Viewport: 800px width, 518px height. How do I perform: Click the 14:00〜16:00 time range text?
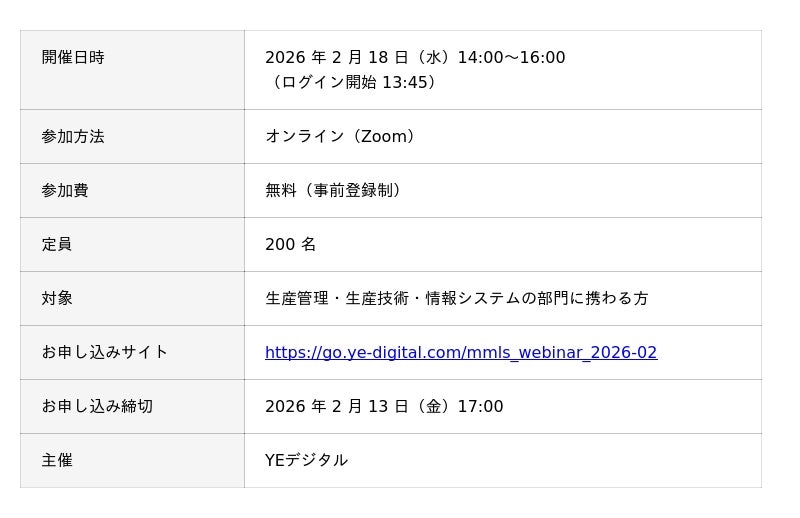(511, 58)
